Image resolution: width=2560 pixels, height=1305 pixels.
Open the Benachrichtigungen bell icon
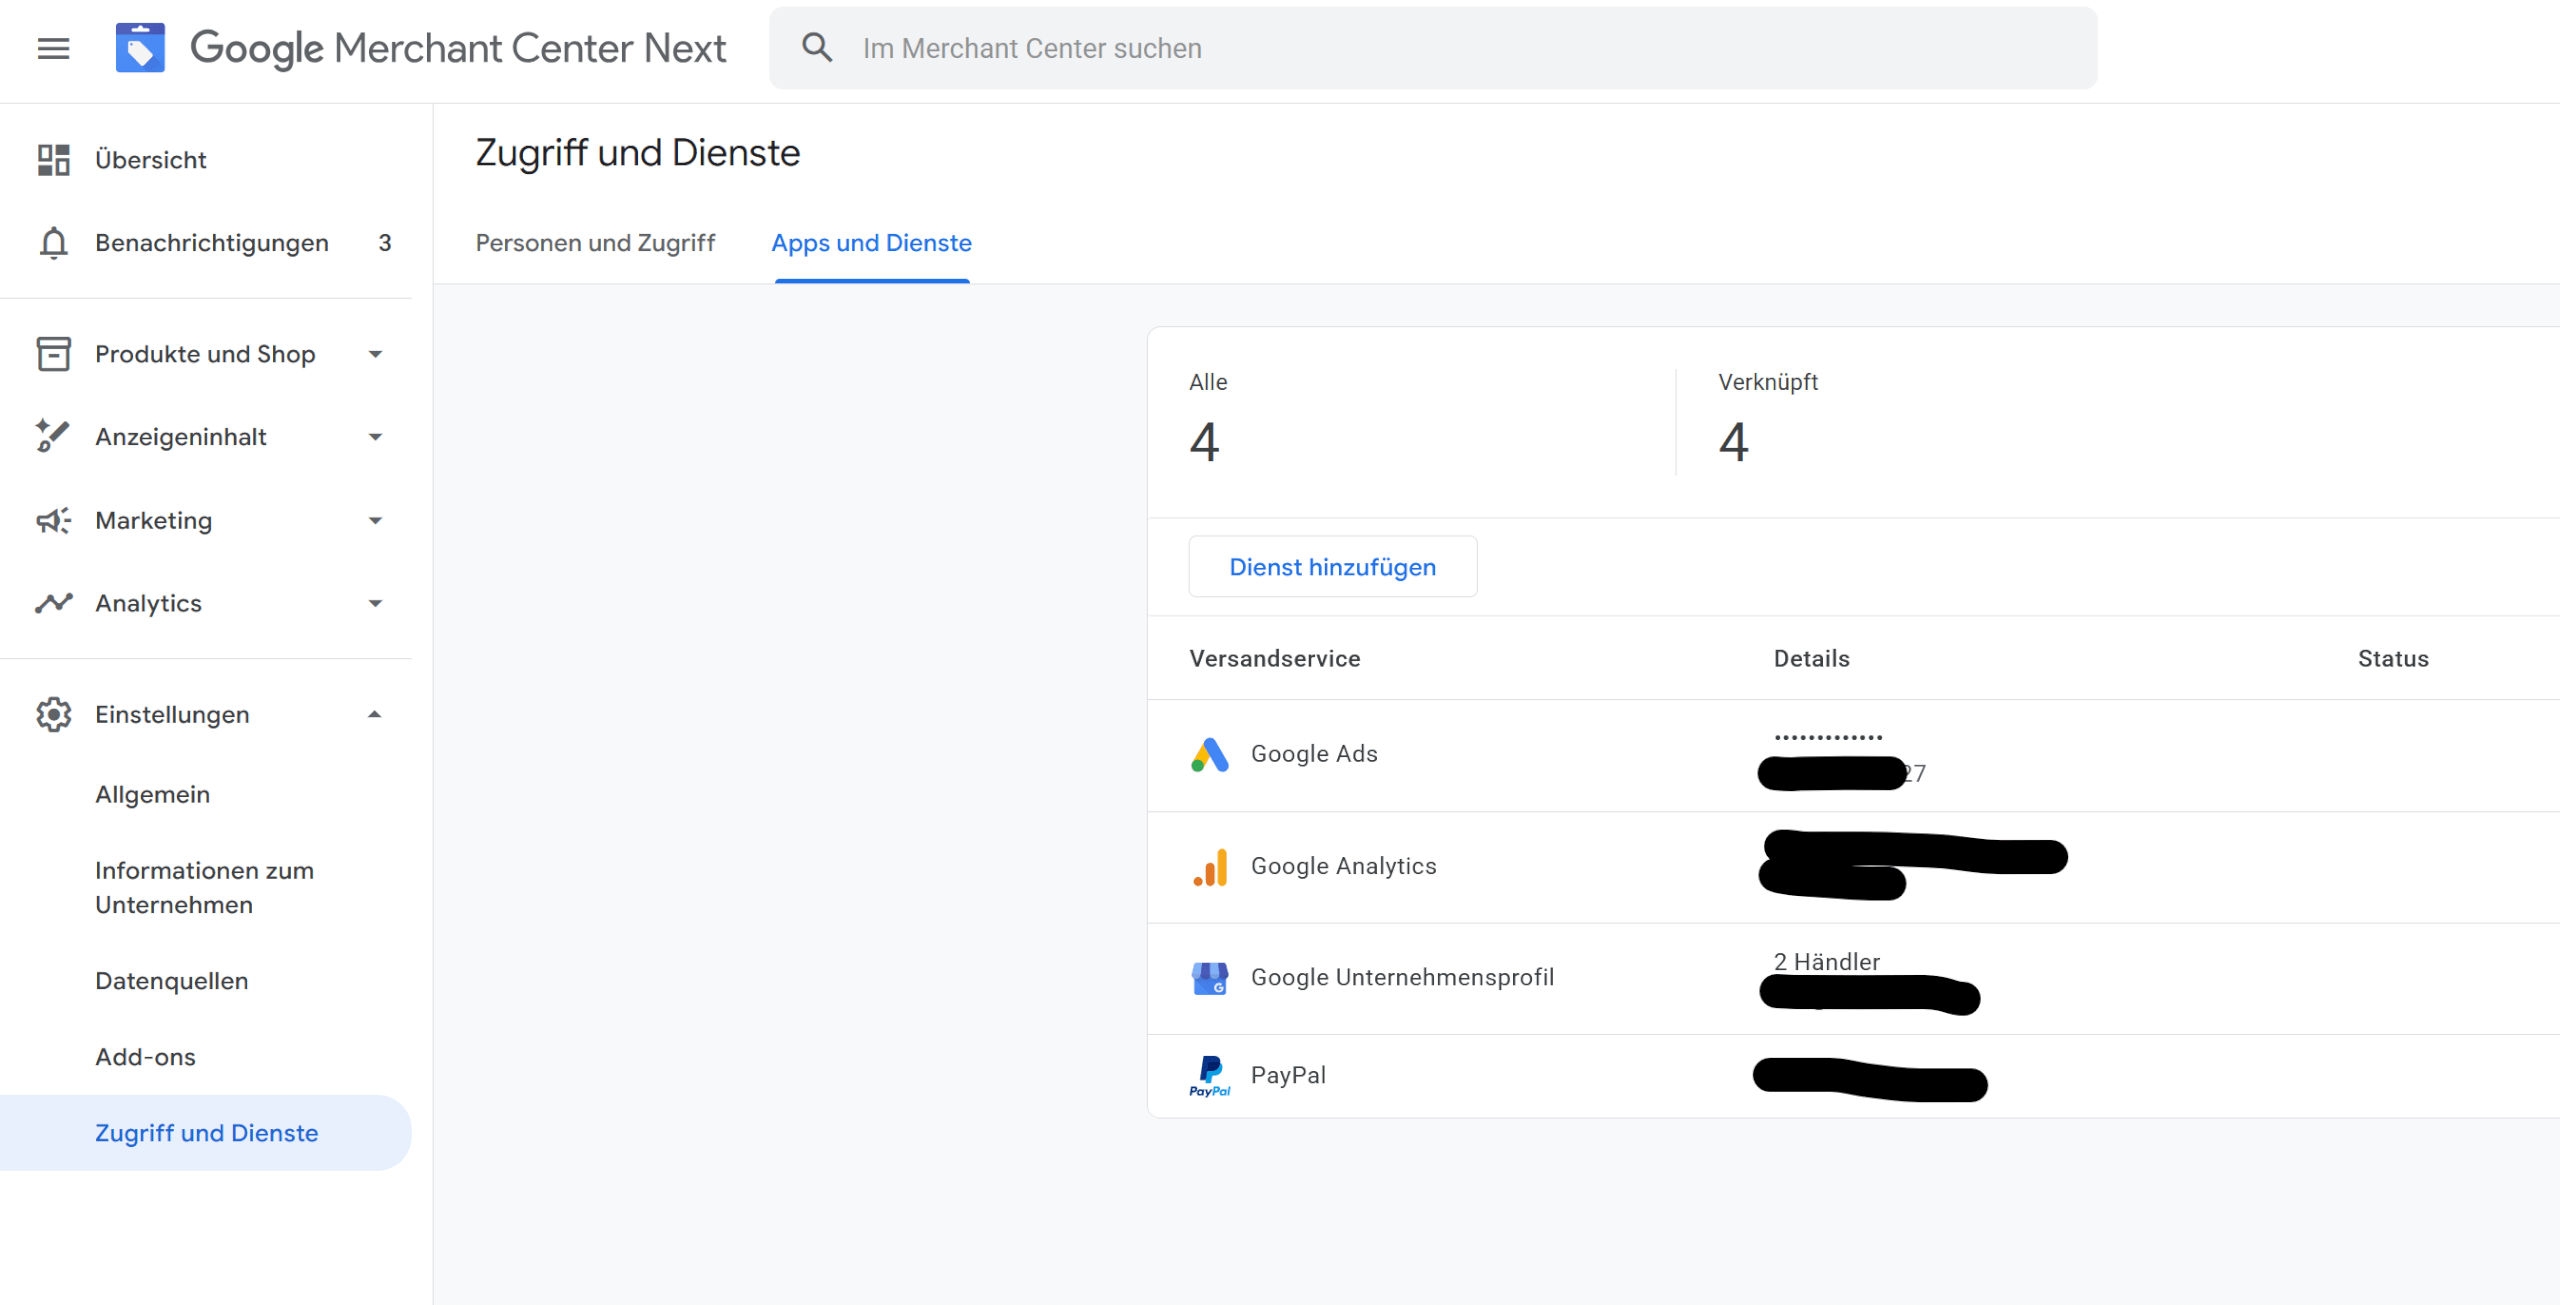tap(52, 242)
